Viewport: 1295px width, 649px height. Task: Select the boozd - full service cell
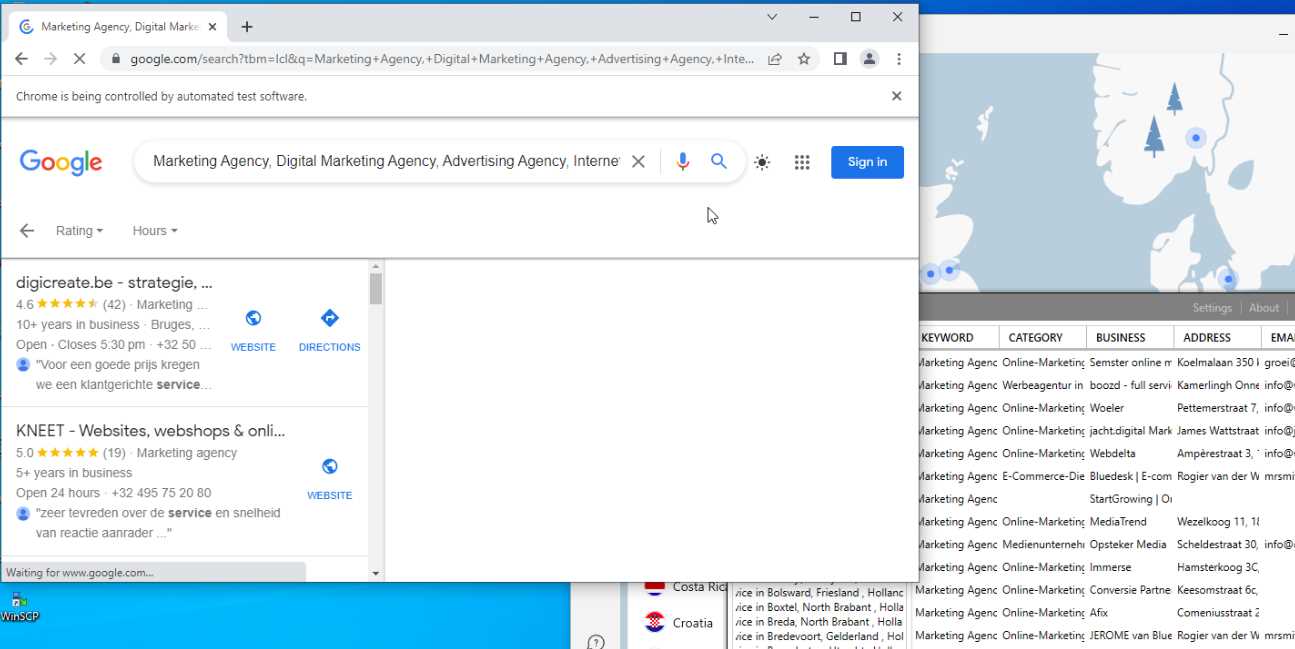[1130, 385]
